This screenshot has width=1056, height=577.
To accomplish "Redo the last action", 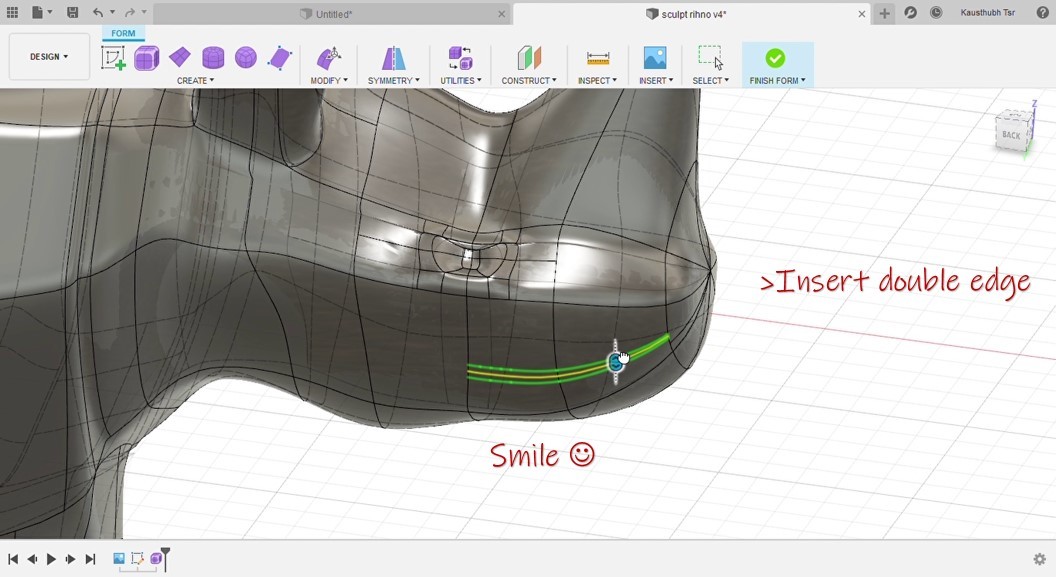I will click(x=130, y=13).
